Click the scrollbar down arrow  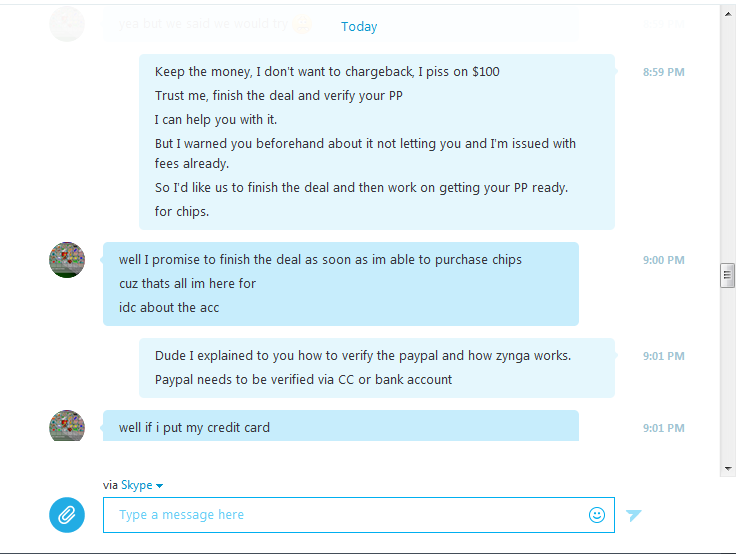click(728, 468)
